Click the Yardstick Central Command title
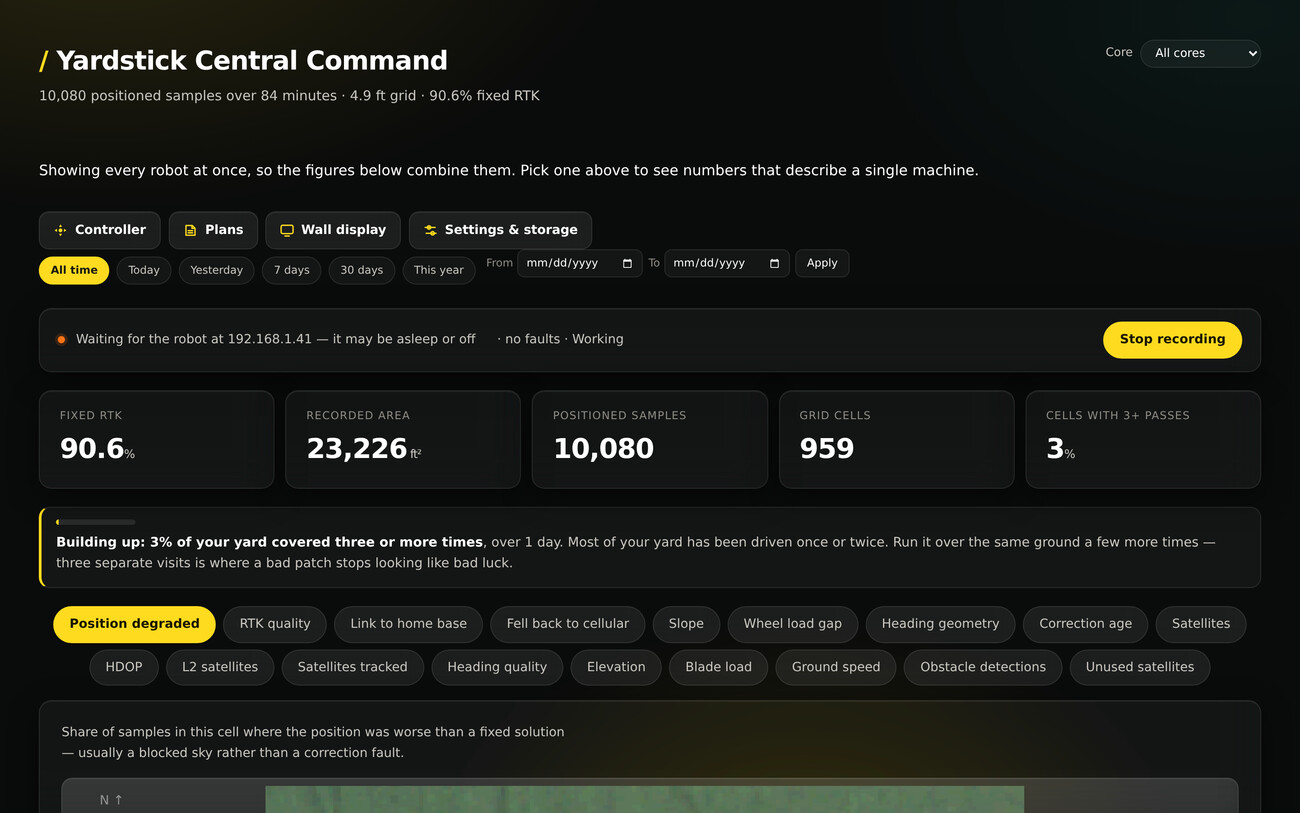This screenshot has width=1300, height=813. 252,60
